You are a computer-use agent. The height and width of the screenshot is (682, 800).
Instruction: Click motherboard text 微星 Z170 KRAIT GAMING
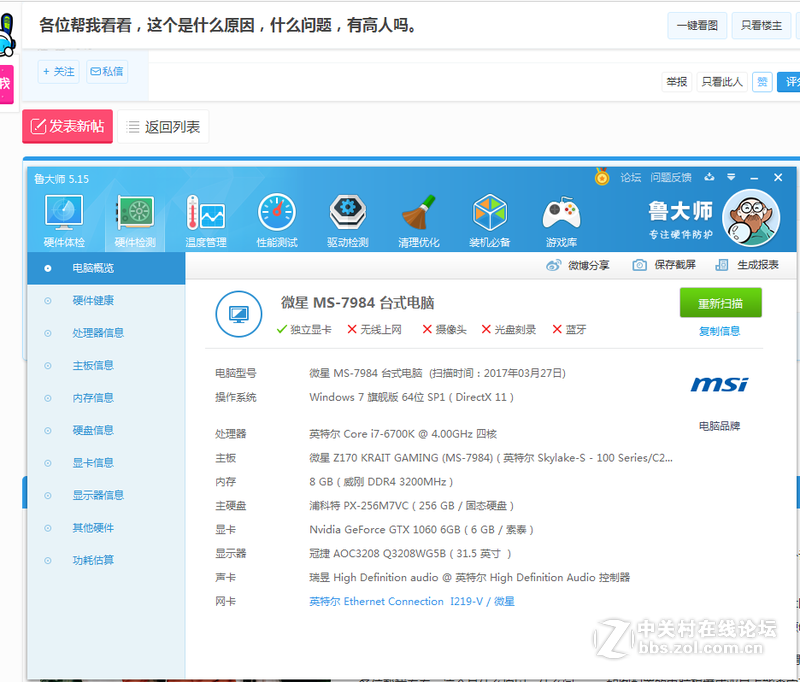tap(491, 458)
